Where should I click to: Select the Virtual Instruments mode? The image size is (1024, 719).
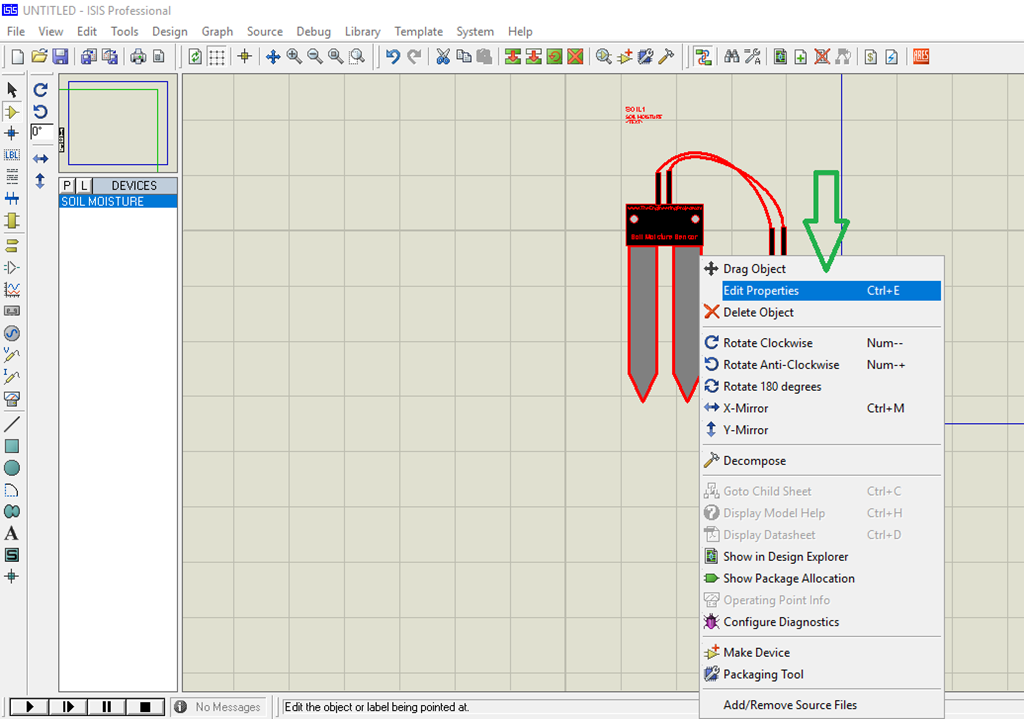coord(12,400)
